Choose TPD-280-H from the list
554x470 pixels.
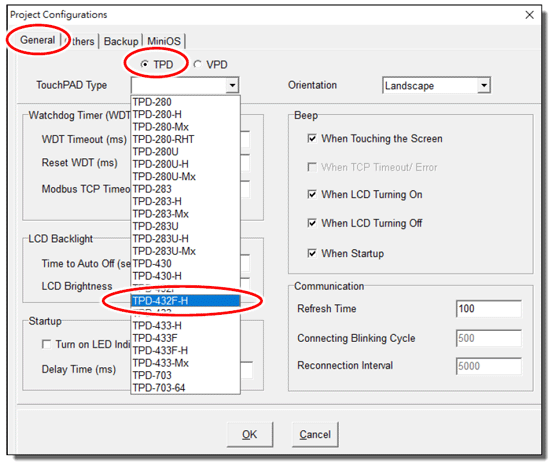(185, 114)
